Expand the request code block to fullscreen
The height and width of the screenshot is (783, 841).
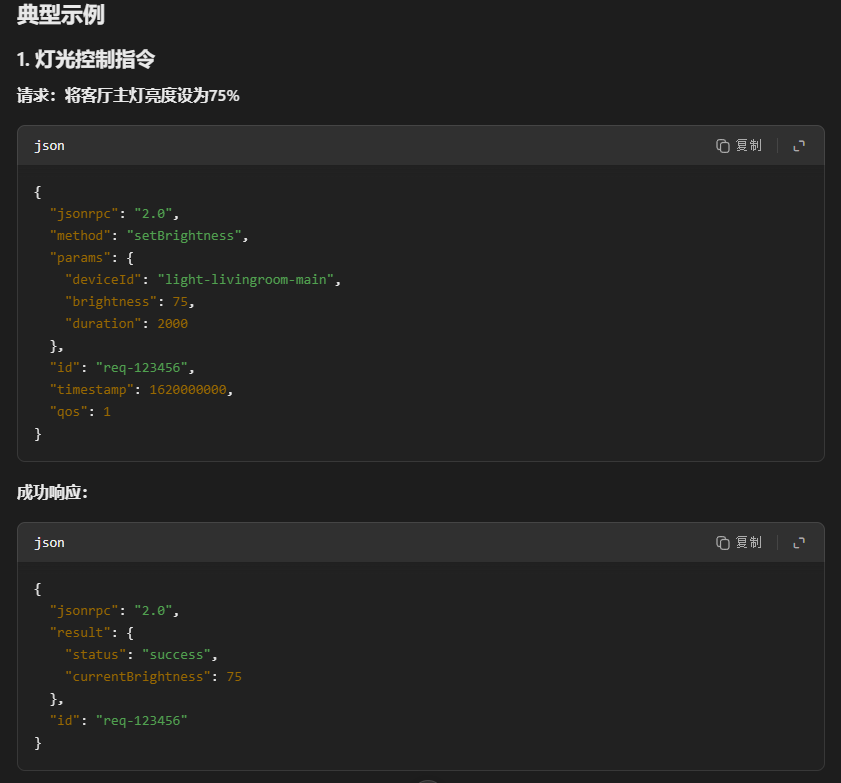click(799, 146)
